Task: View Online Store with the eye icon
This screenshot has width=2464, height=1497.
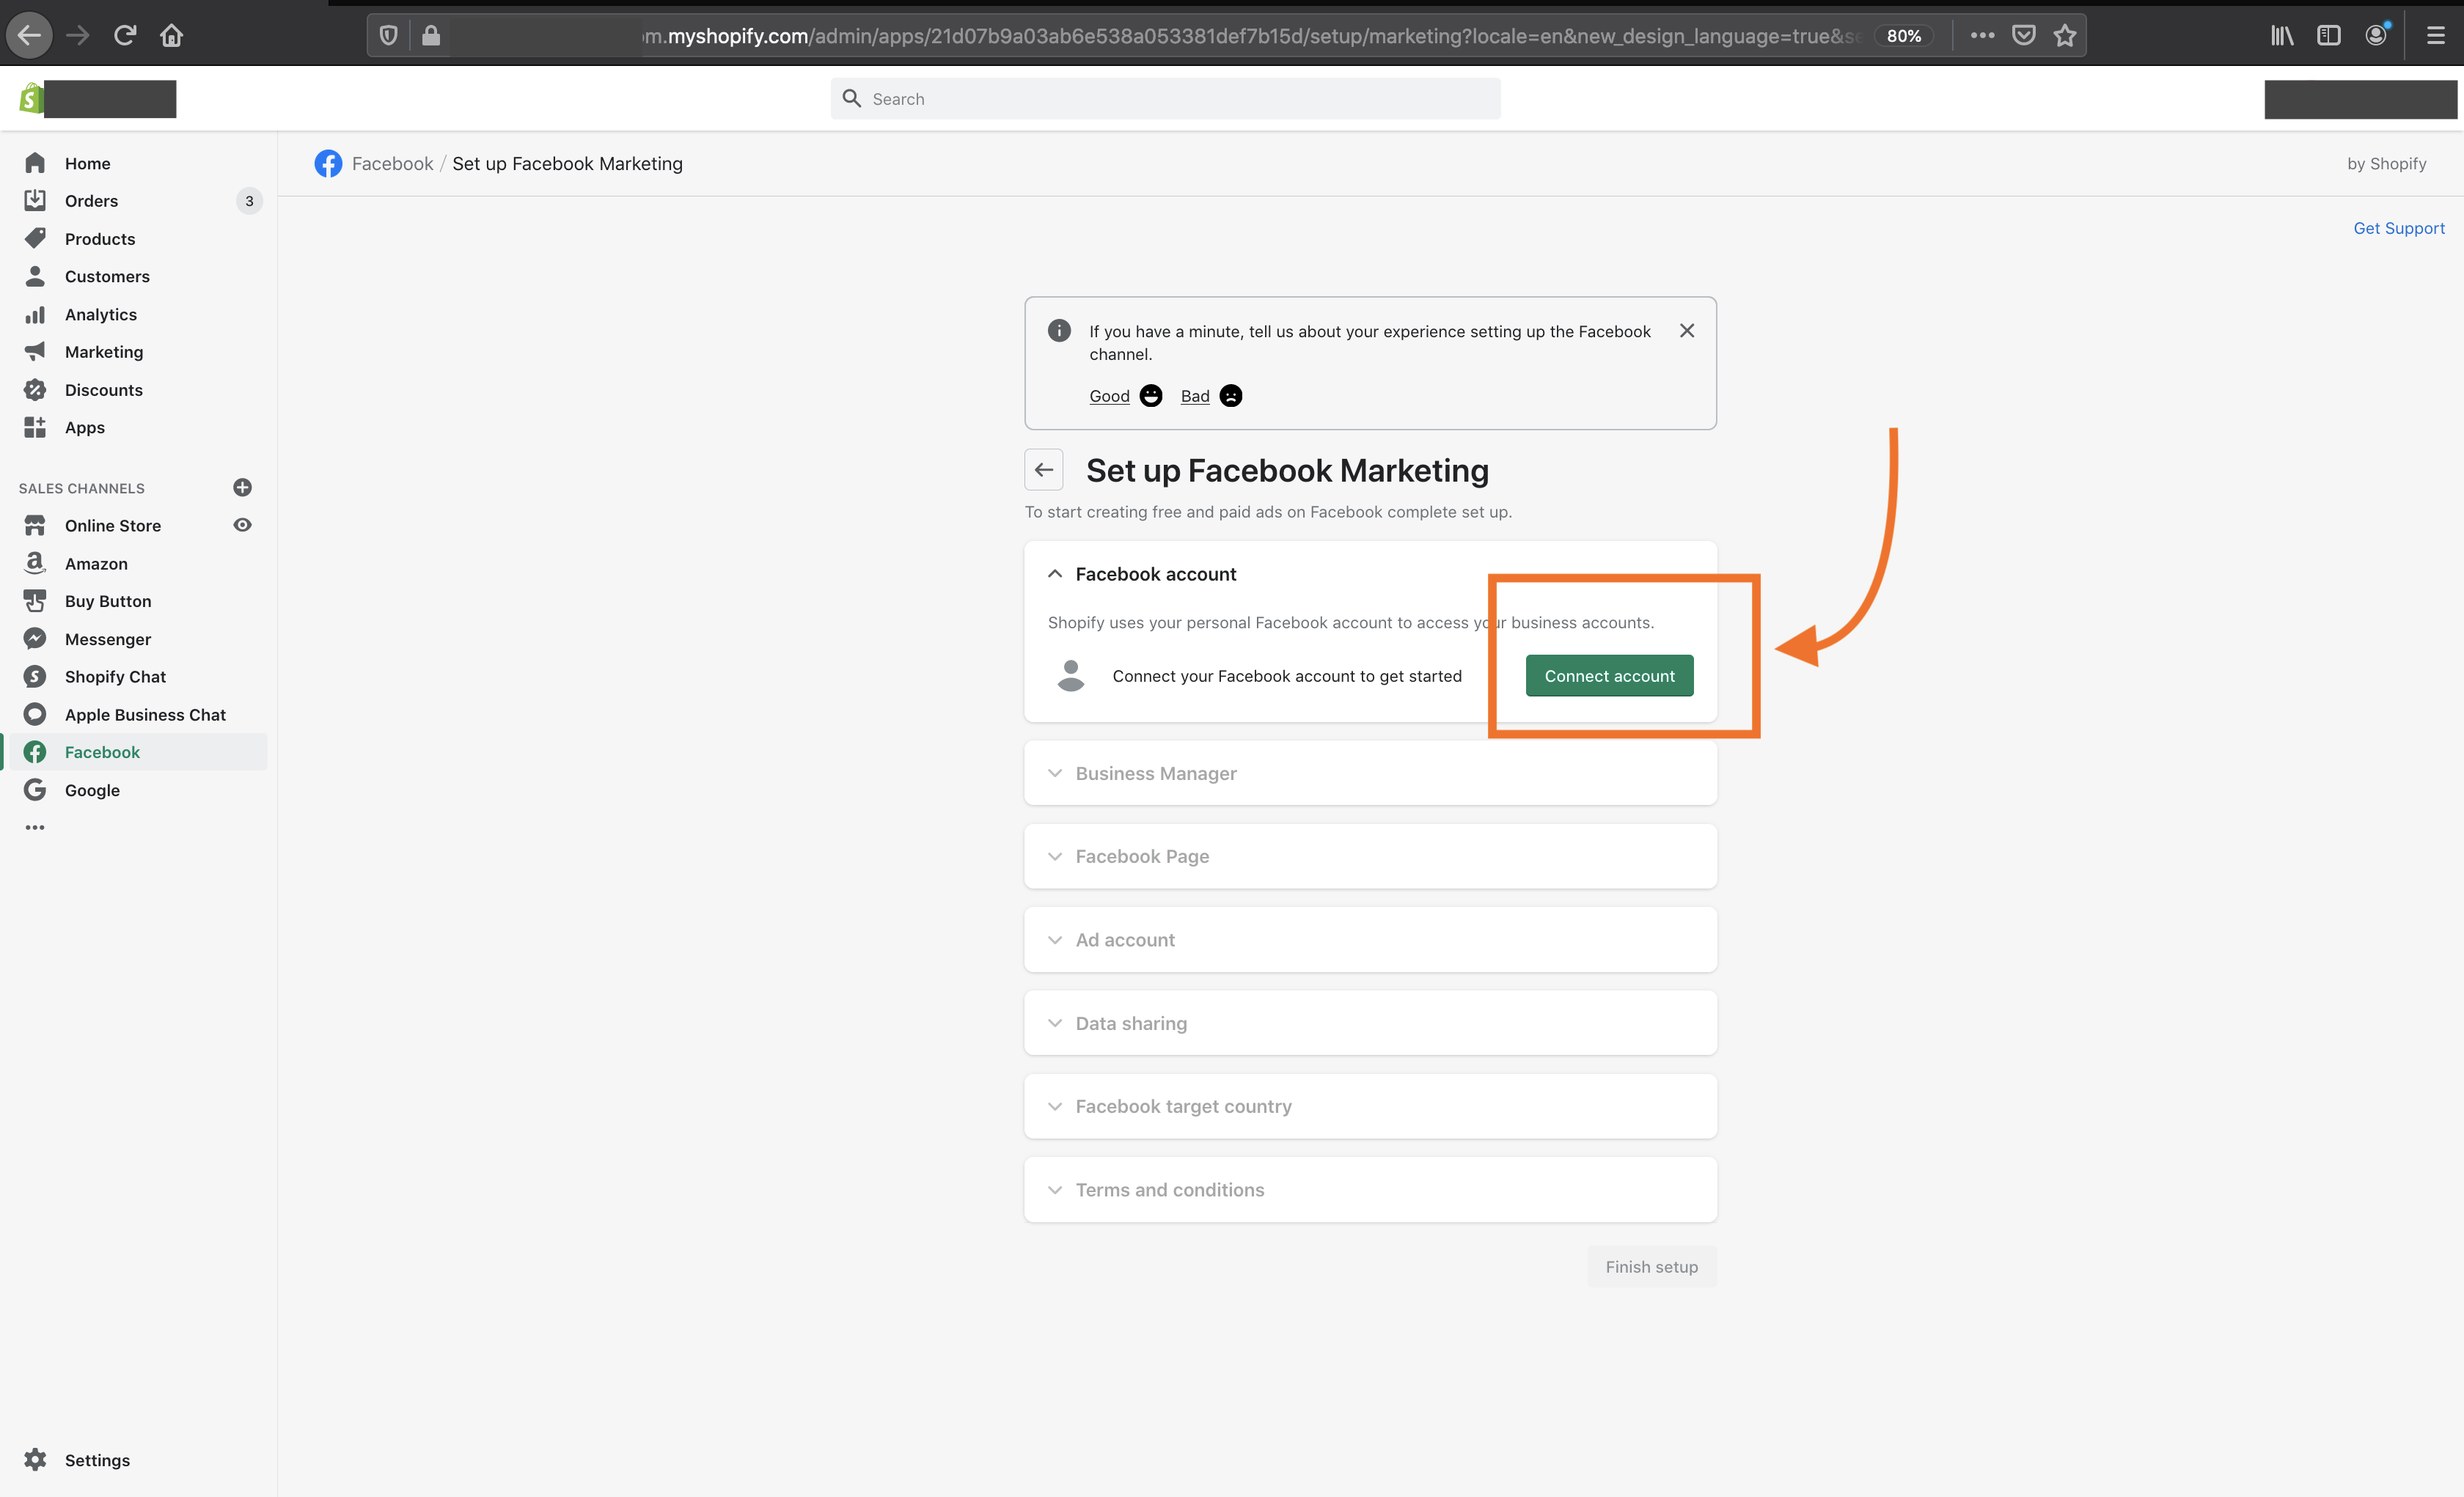Action: point(242,525)
